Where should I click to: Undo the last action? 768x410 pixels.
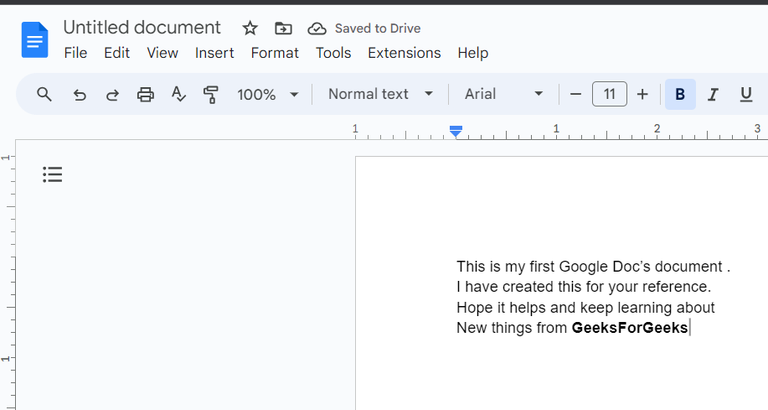click(x=80, y=94)
